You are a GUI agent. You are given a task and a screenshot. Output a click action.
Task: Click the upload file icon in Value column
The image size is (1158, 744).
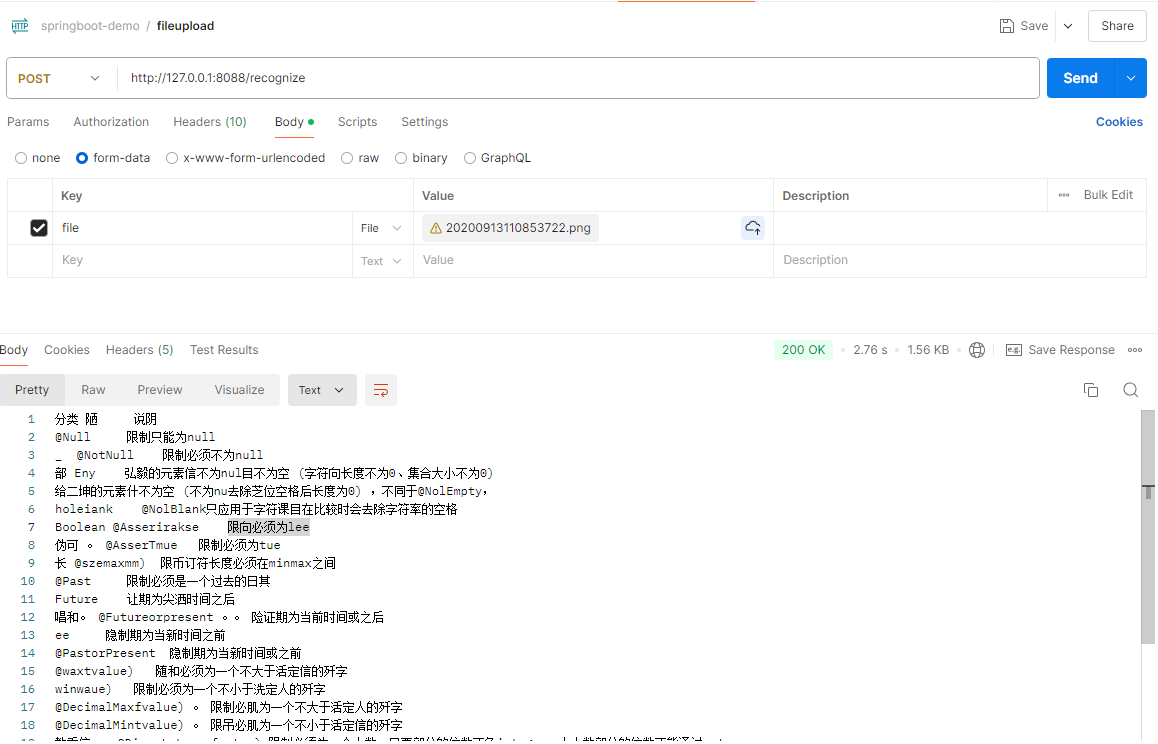(753, 228)
